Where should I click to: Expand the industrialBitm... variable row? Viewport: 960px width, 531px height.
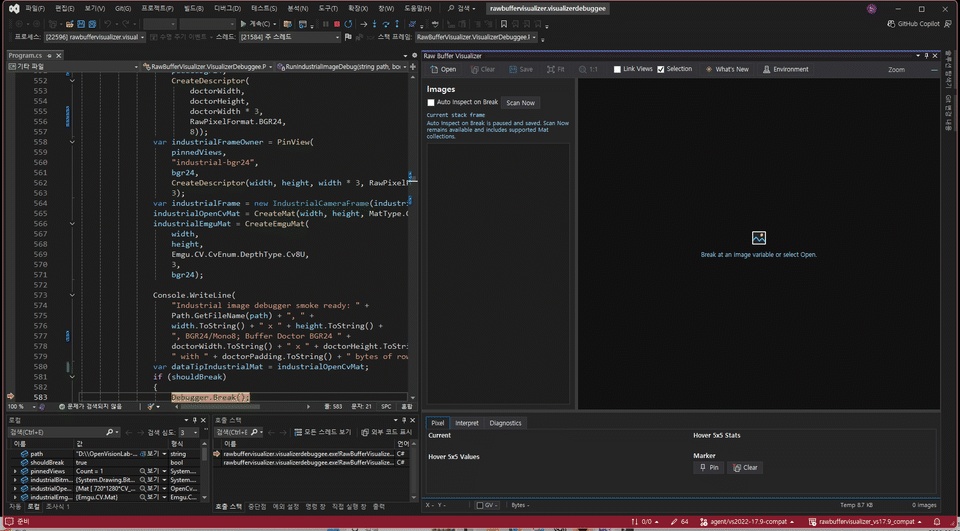pyautogui.click(x=15, y=480)
